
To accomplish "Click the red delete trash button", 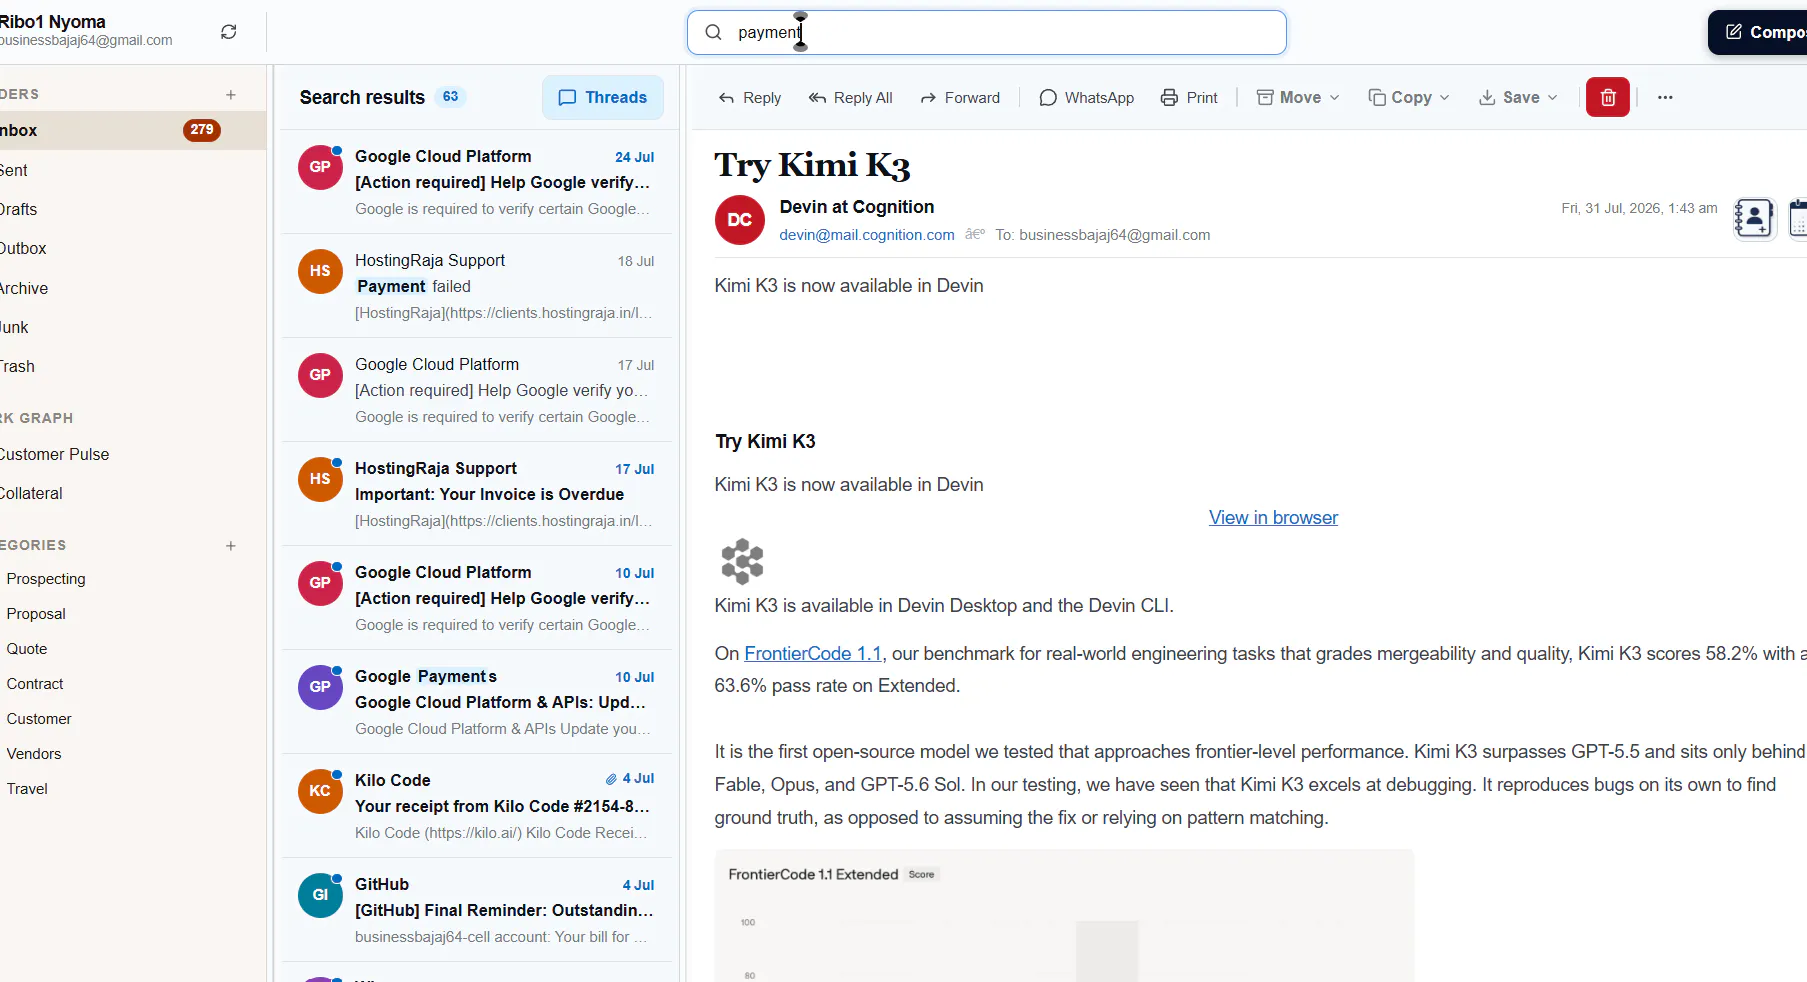I will point(1607,97).
